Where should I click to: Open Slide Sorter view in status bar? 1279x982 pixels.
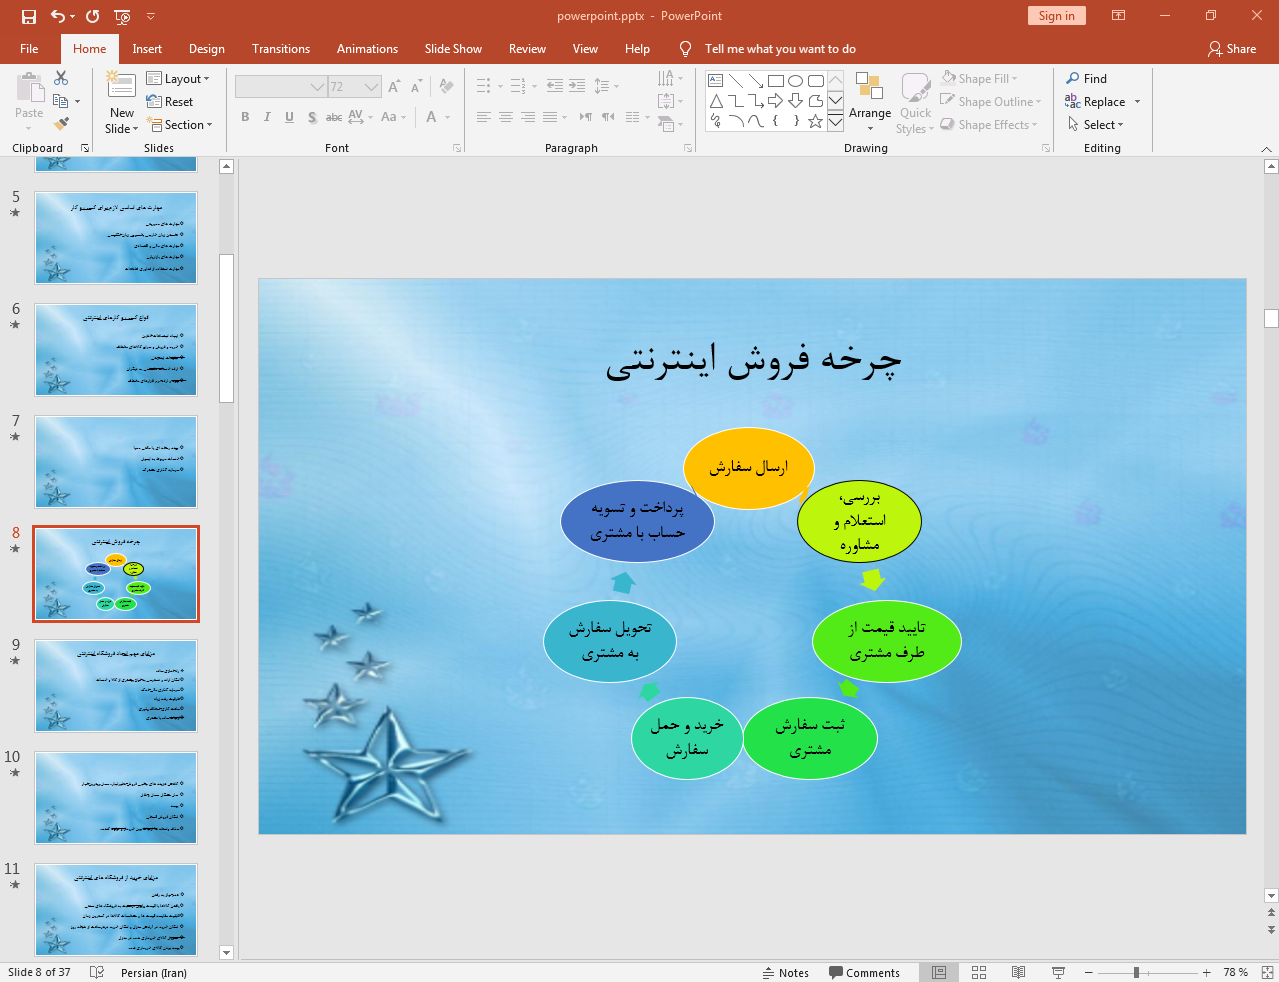point(979,972)
